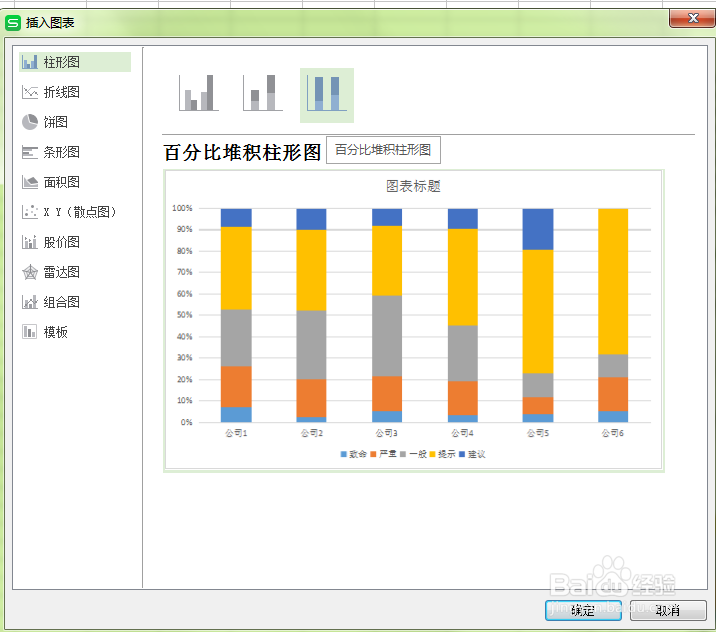
Task: Click the 公司5 axis label
Action: (x=538, y=433)
